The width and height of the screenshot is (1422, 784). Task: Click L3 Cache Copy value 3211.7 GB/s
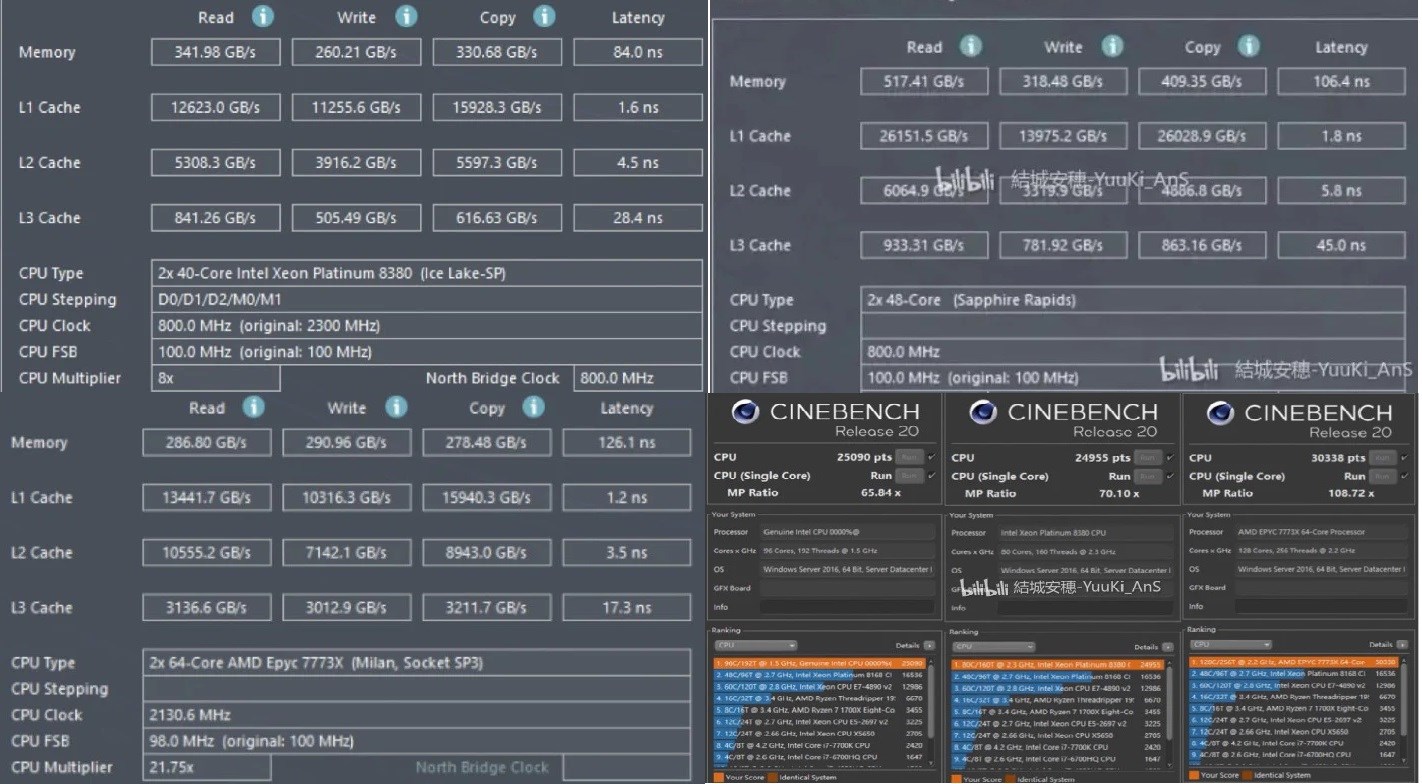pyautogui.click(x=487, y=607)
